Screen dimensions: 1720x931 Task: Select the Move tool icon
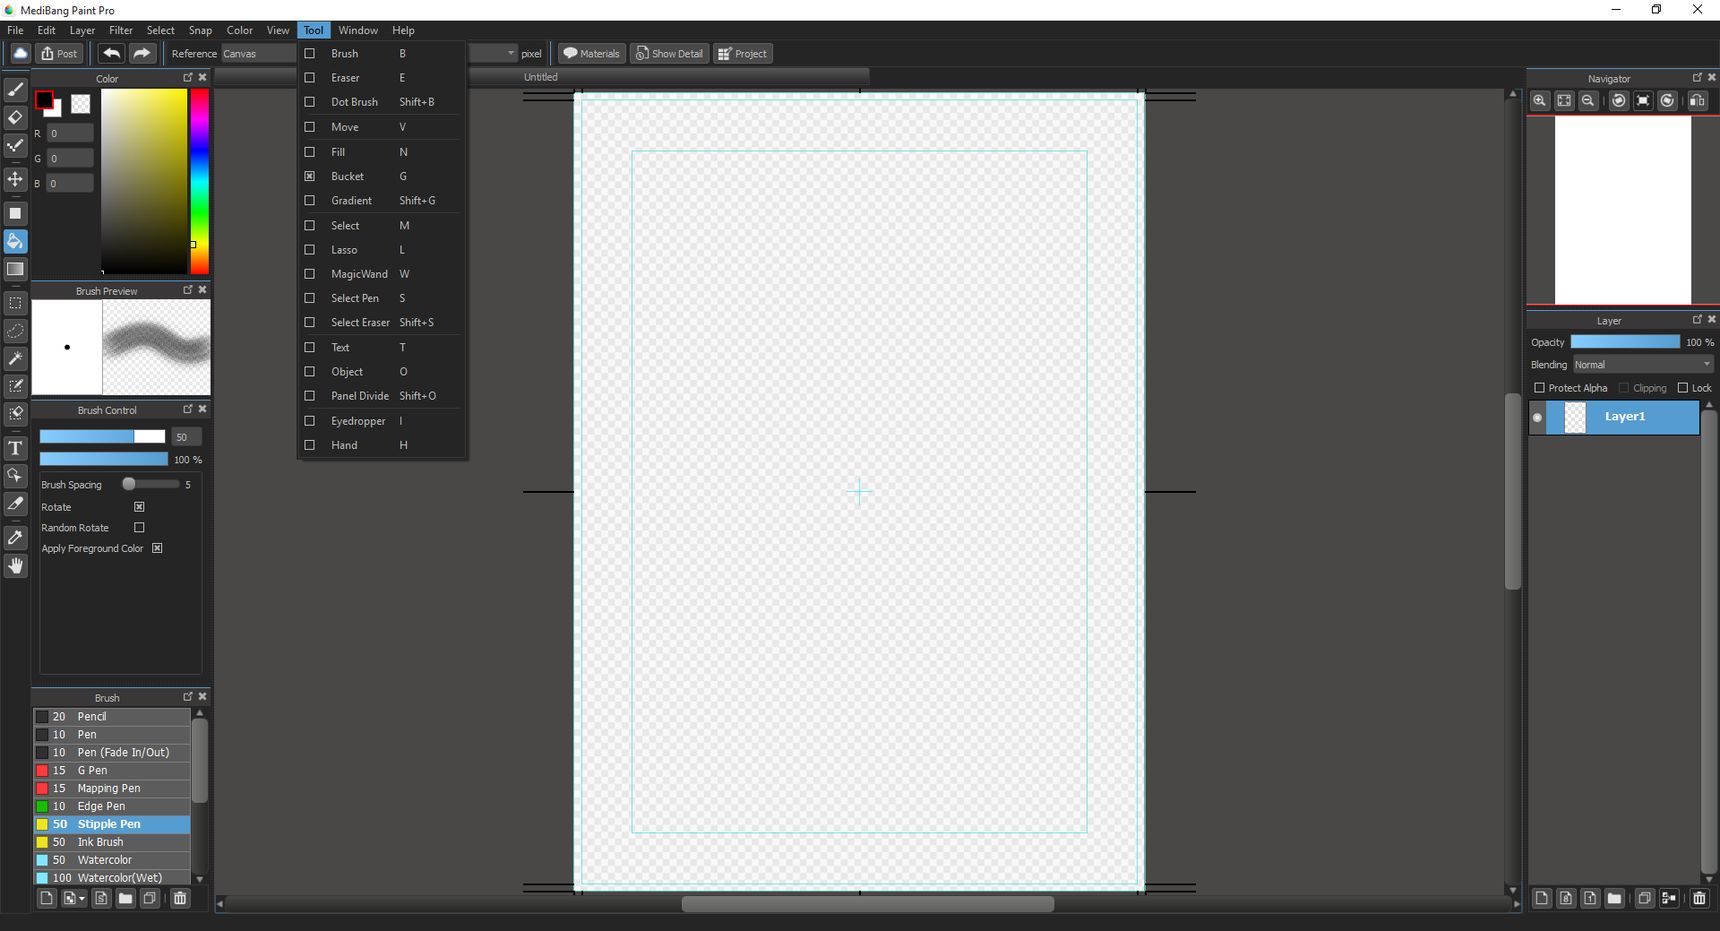[x=15, y=179]
